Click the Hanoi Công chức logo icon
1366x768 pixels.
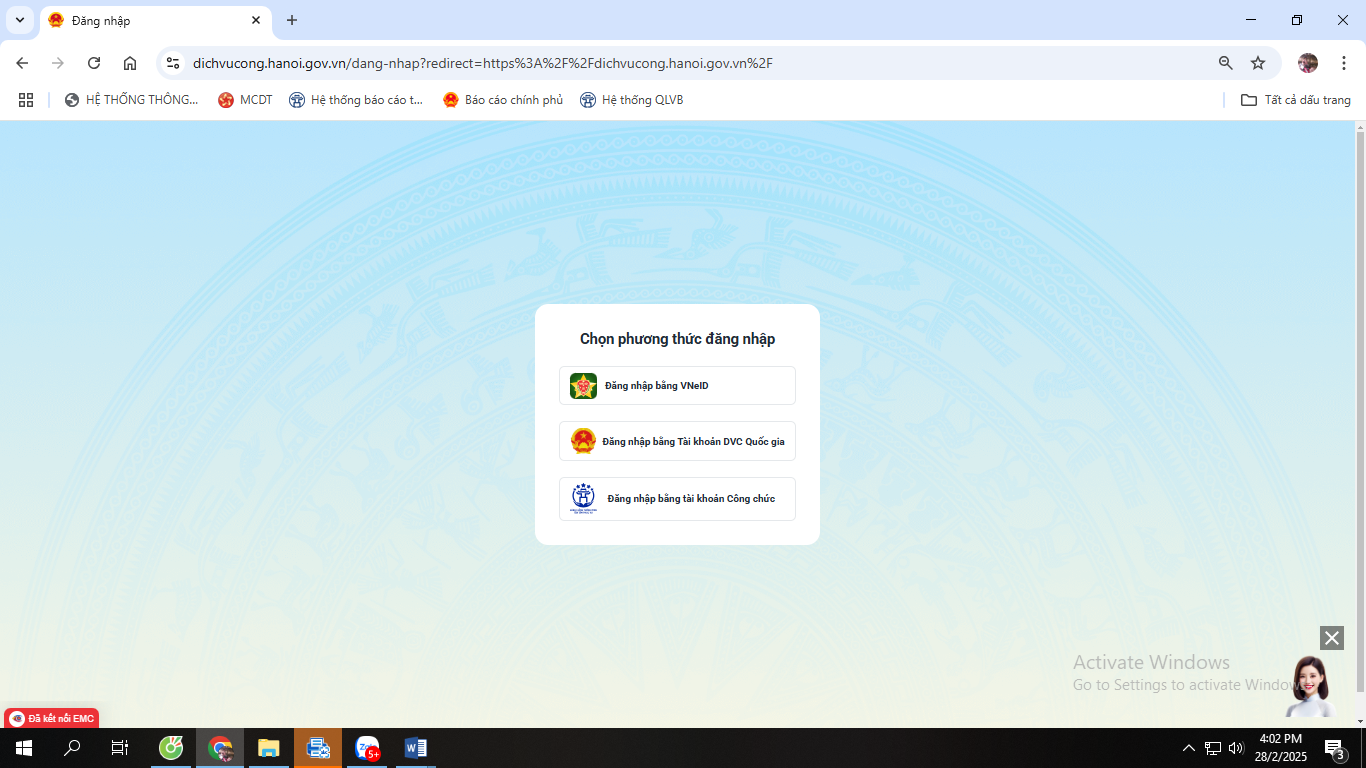click(x=583, y=498)
